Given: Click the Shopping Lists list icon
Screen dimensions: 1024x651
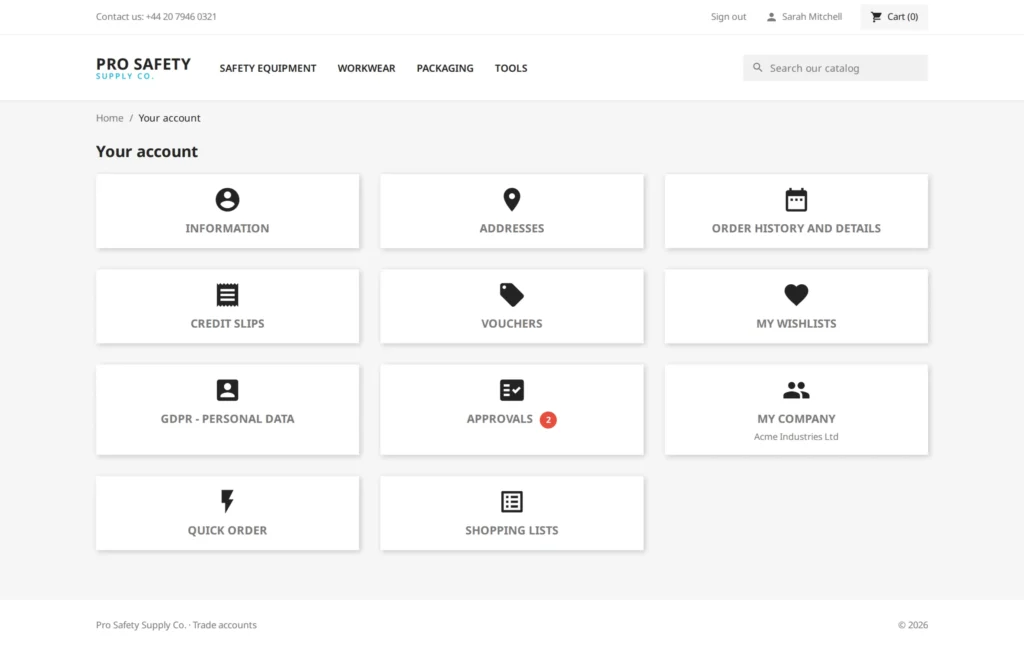Looking at the screenshot, I should click(x=511, y=501).
